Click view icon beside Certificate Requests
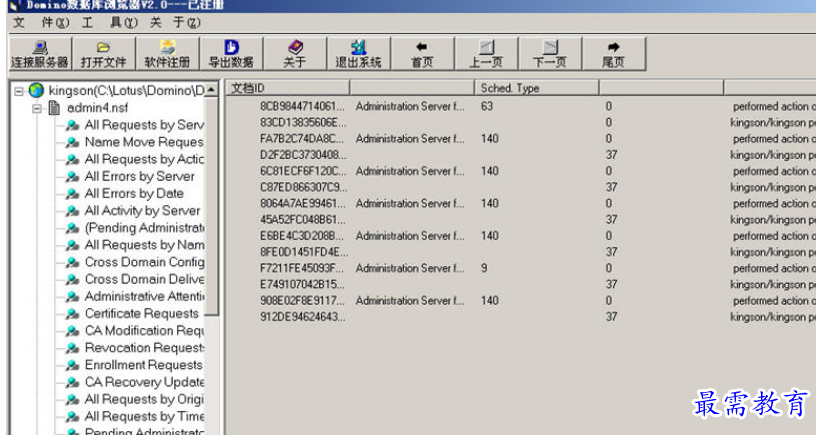Image resolution: width=816 pixels, height=435 pixels. click(x=72, y=314)
